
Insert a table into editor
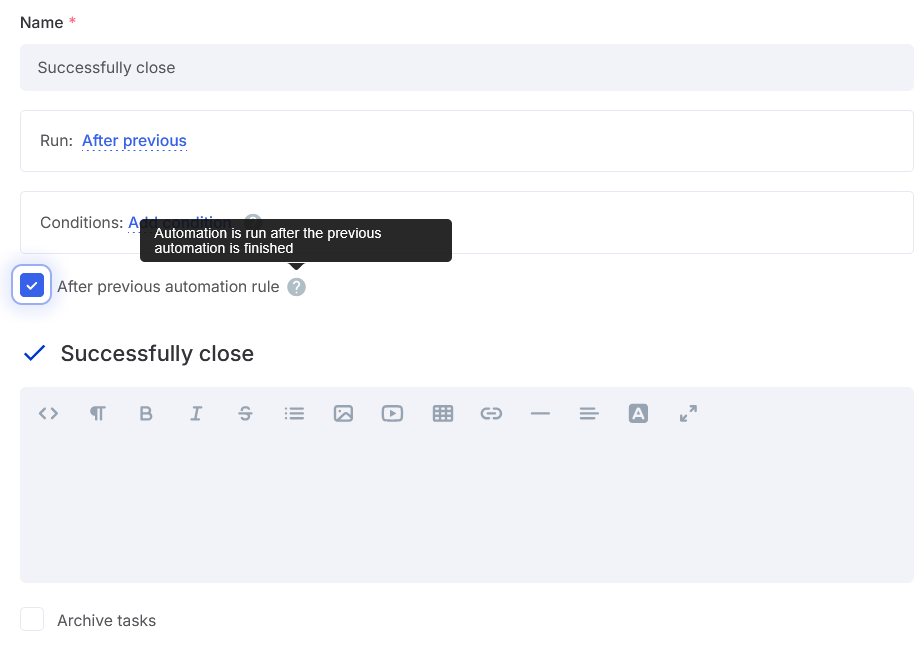[x=442, y=413]
